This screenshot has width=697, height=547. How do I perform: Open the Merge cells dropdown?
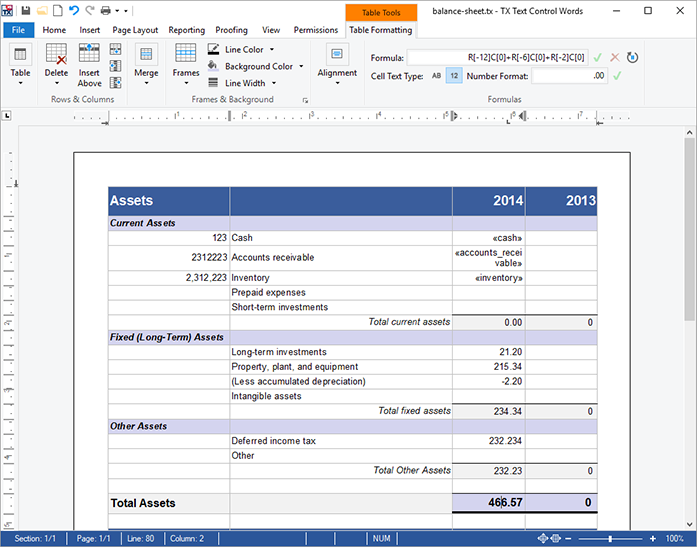tap(146, 65)
